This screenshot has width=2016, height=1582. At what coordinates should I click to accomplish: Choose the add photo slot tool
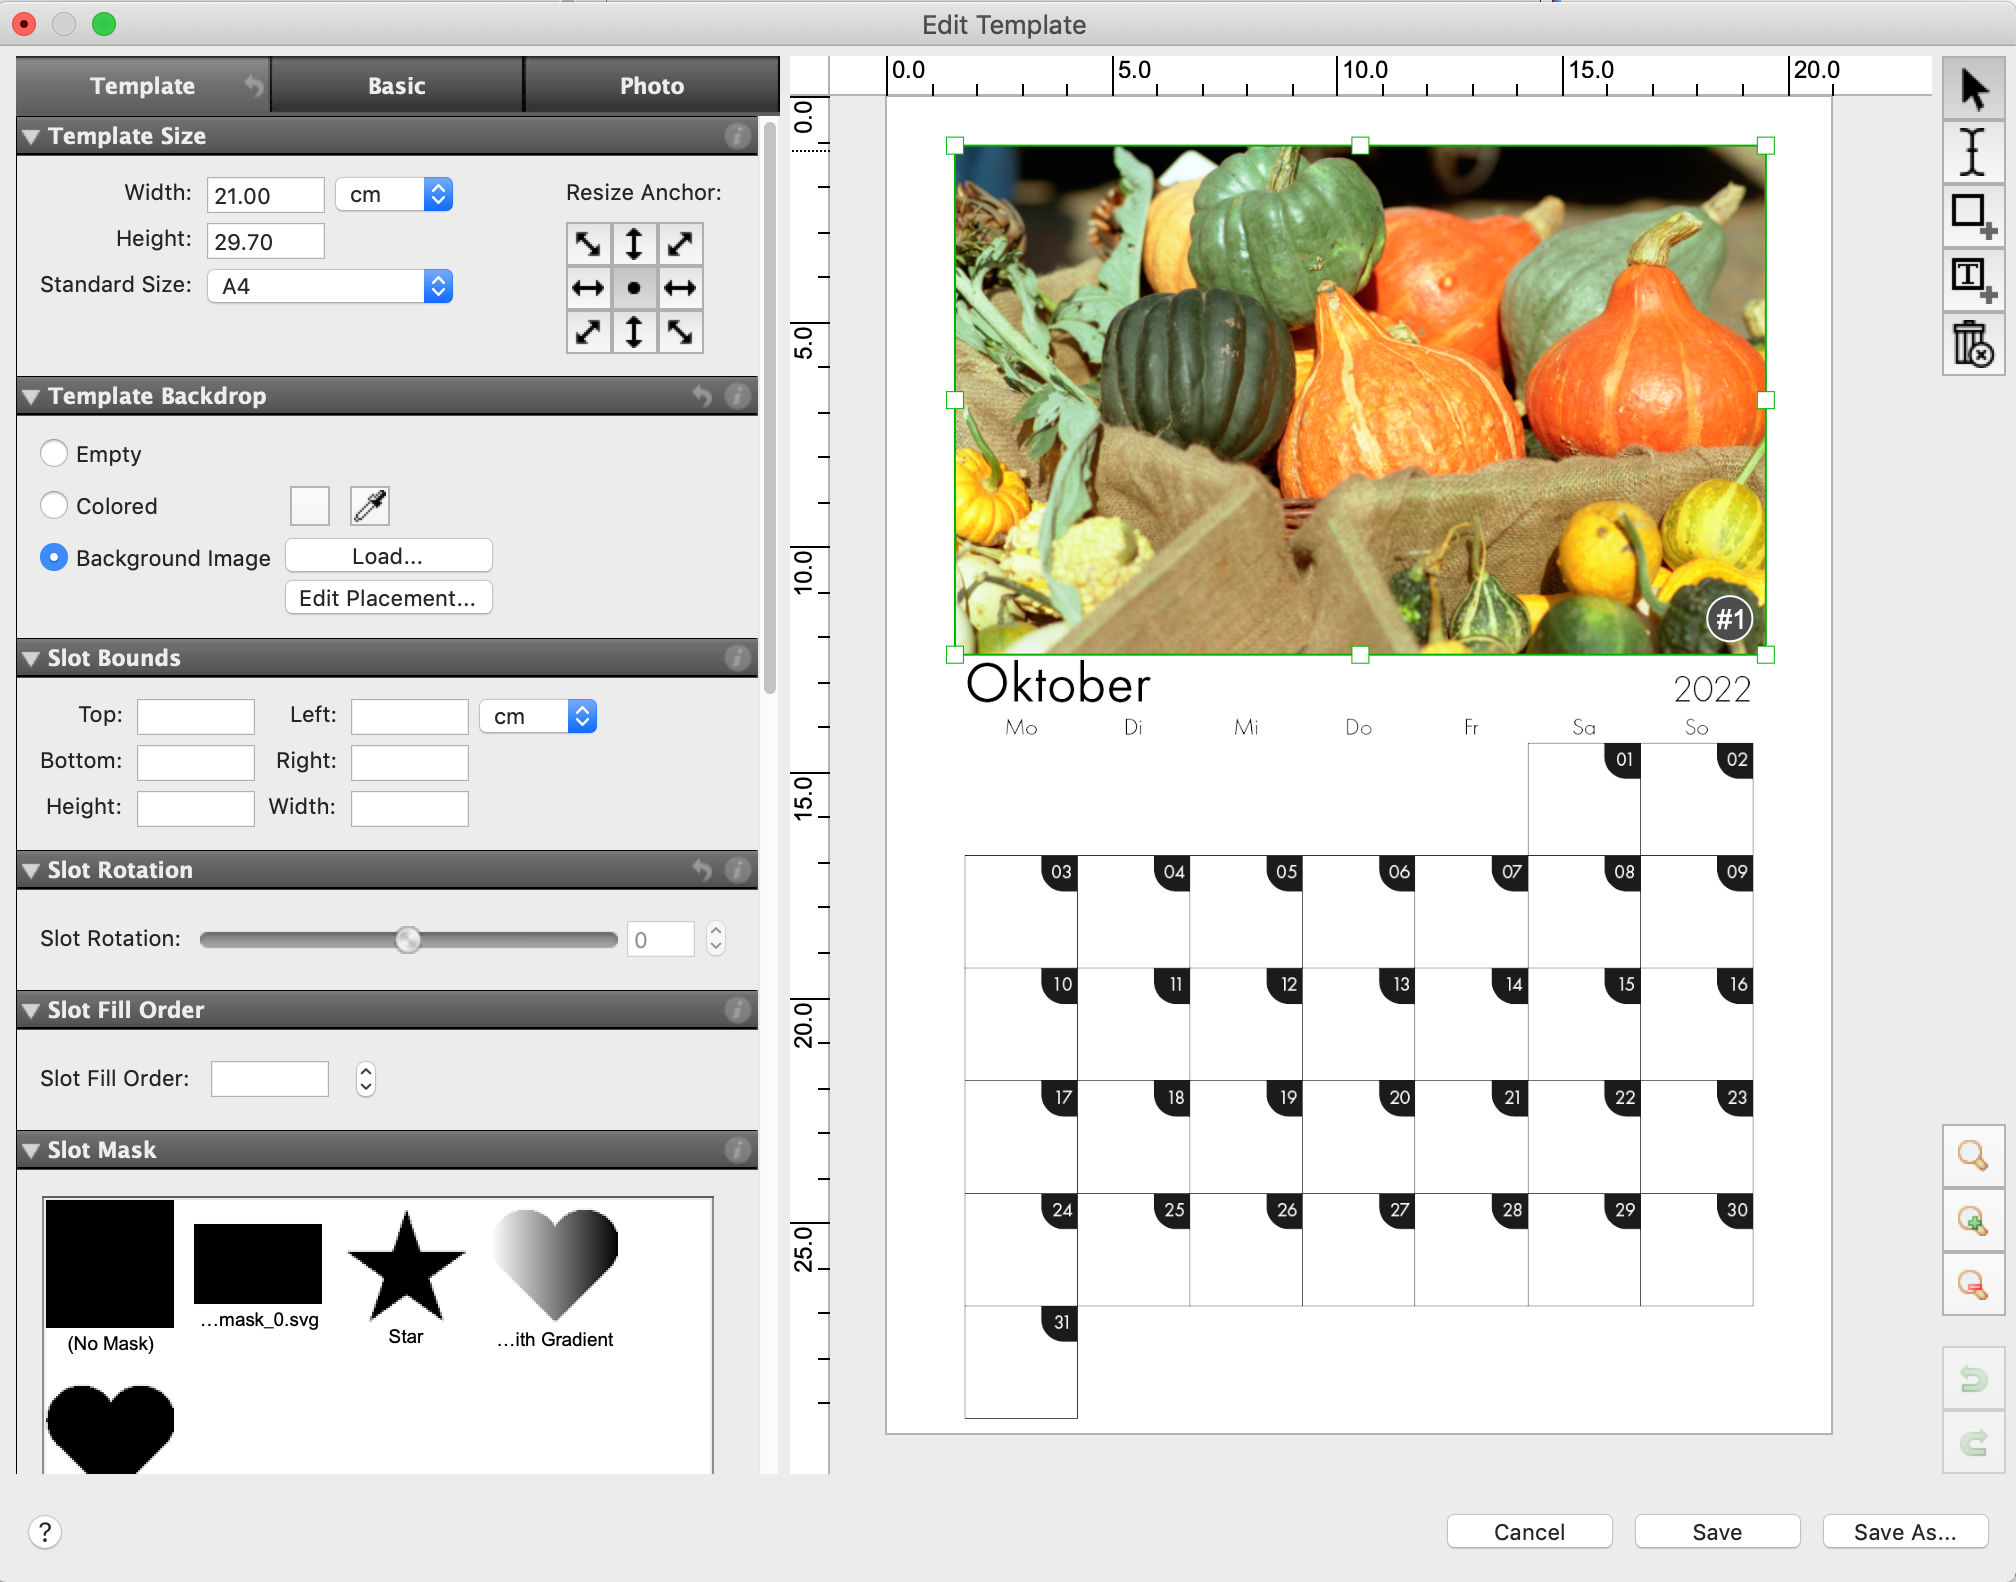tap(1973, 216)
